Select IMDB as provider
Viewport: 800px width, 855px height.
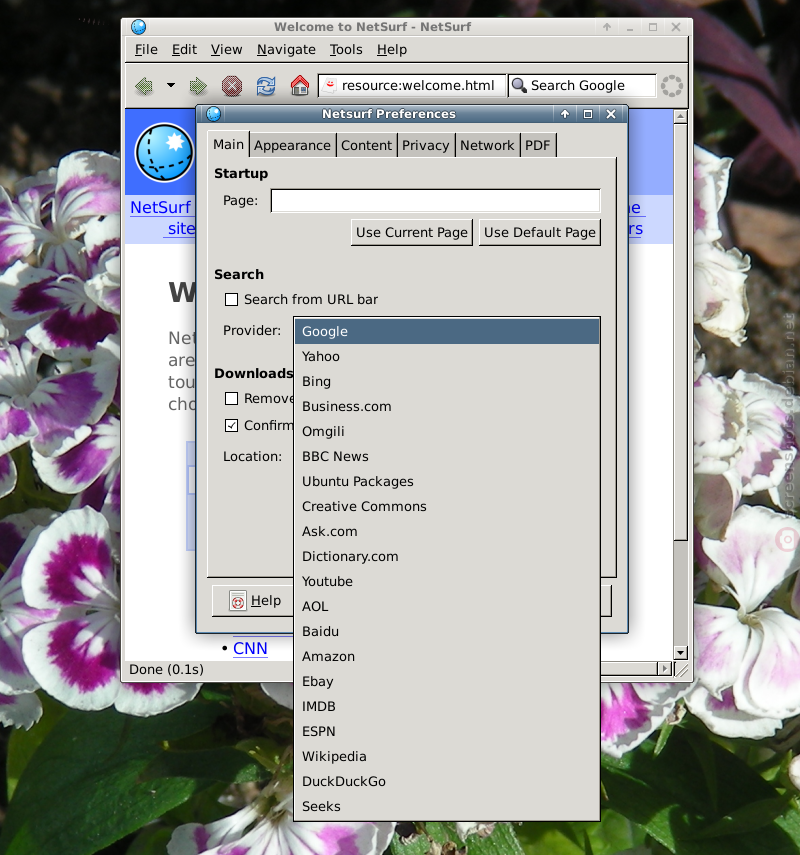click(x=447, y=707)
